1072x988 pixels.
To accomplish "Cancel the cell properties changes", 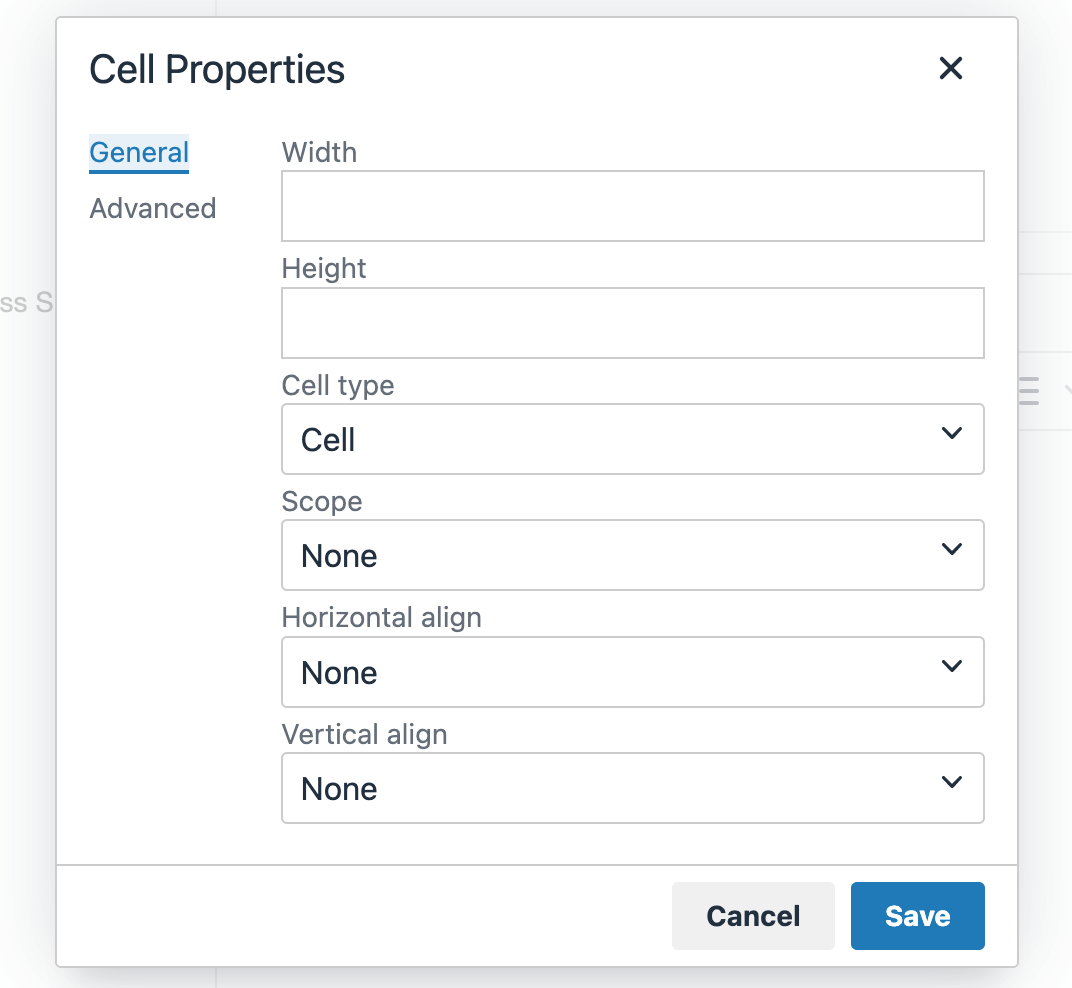I will [753, 916].
